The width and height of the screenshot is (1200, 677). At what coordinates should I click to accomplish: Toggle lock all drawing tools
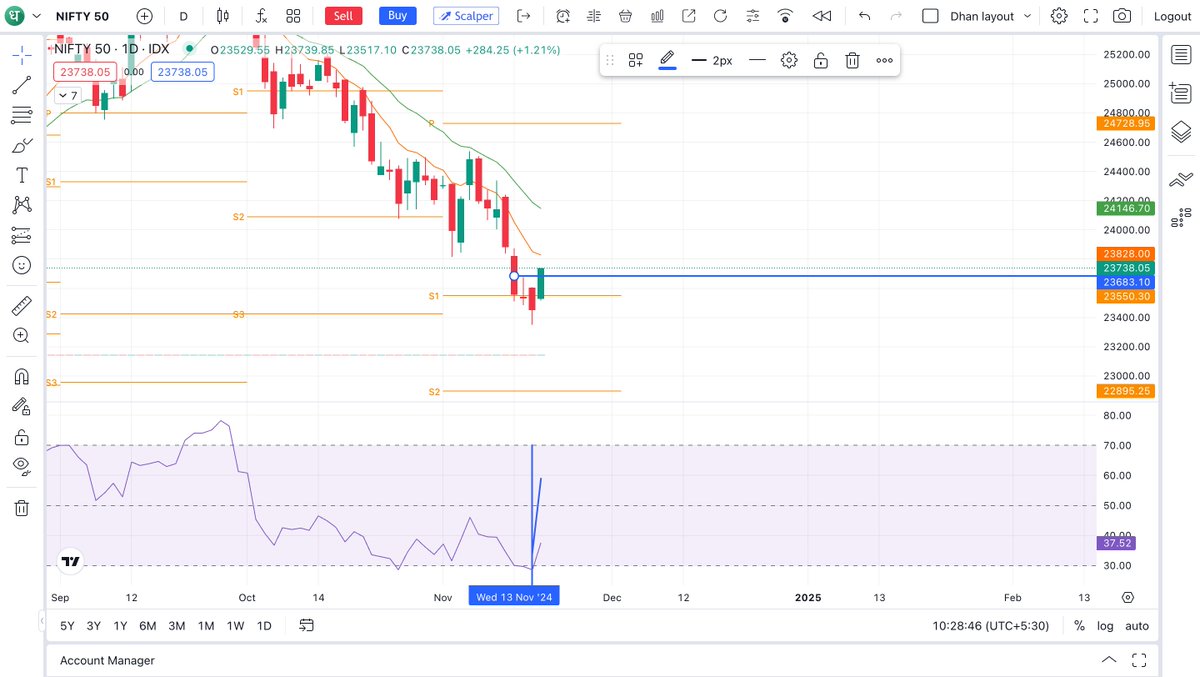[x=21, y=437]
